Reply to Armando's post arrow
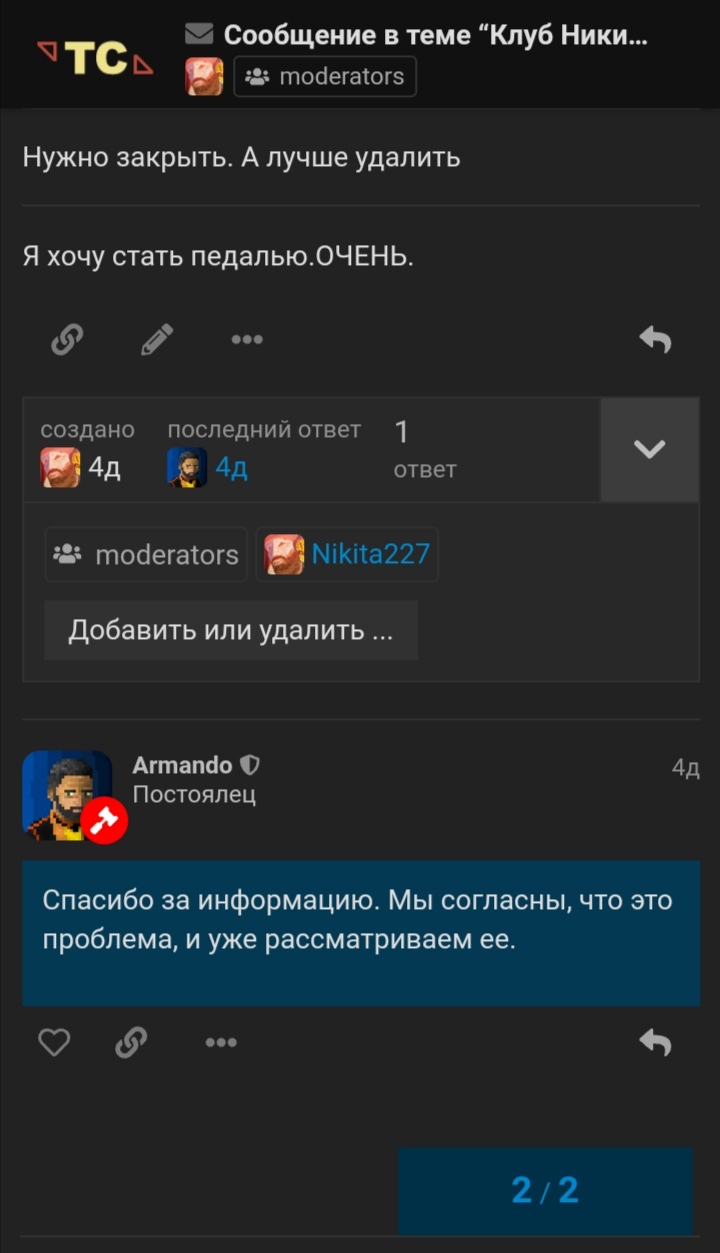Image resolution: width=720 pixels, height=1253 pixels. 655,1043
